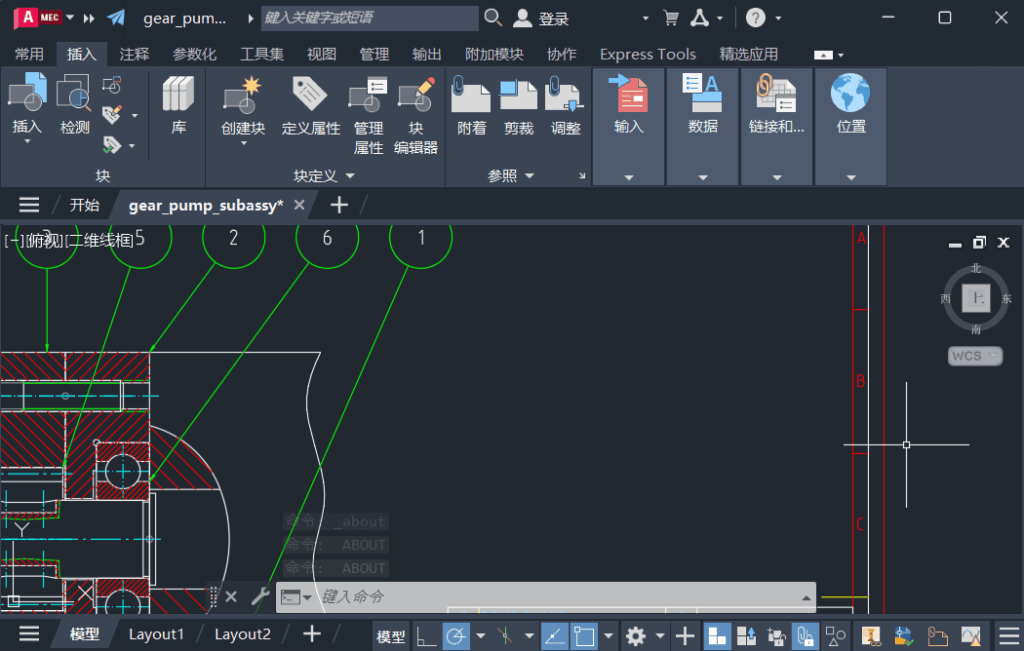Image resolution: width=1024 pixels, height=651 pixels.
Task: Expand the Insert (插入) button dropdown
Action: [x=27, y=142]
